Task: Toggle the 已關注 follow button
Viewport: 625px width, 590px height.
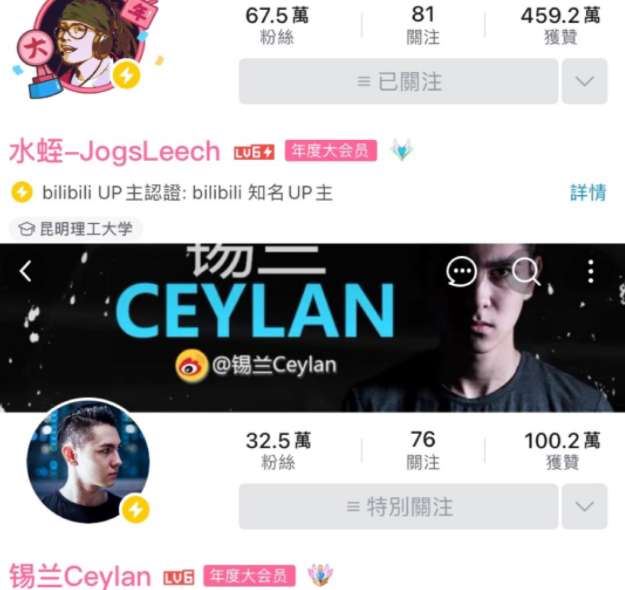Action: pos(398,81)
